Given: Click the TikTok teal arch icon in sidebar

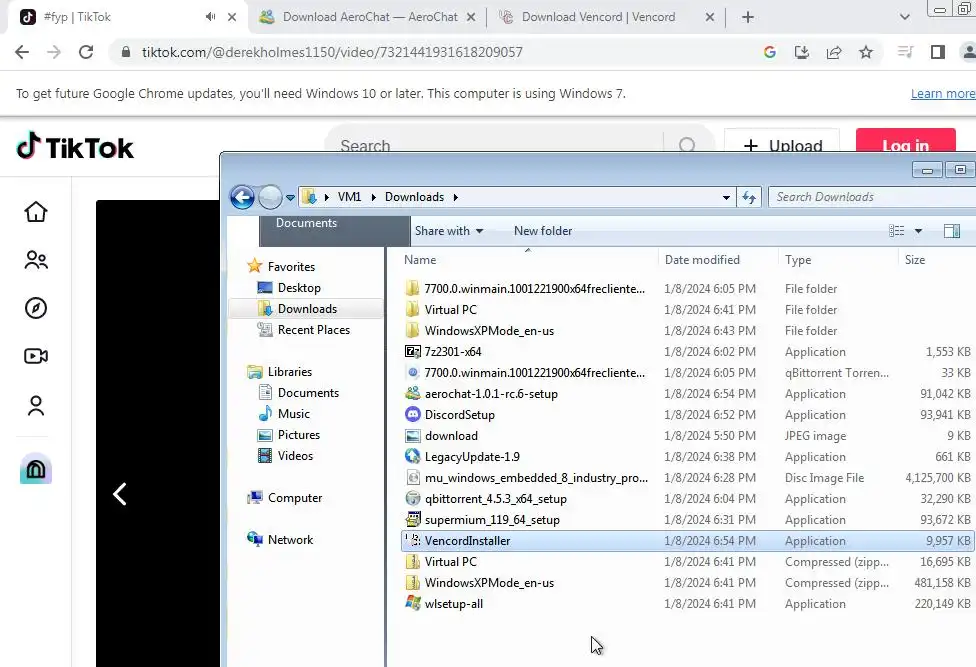Looking at the screenshot, I should (x=35, y=469).
